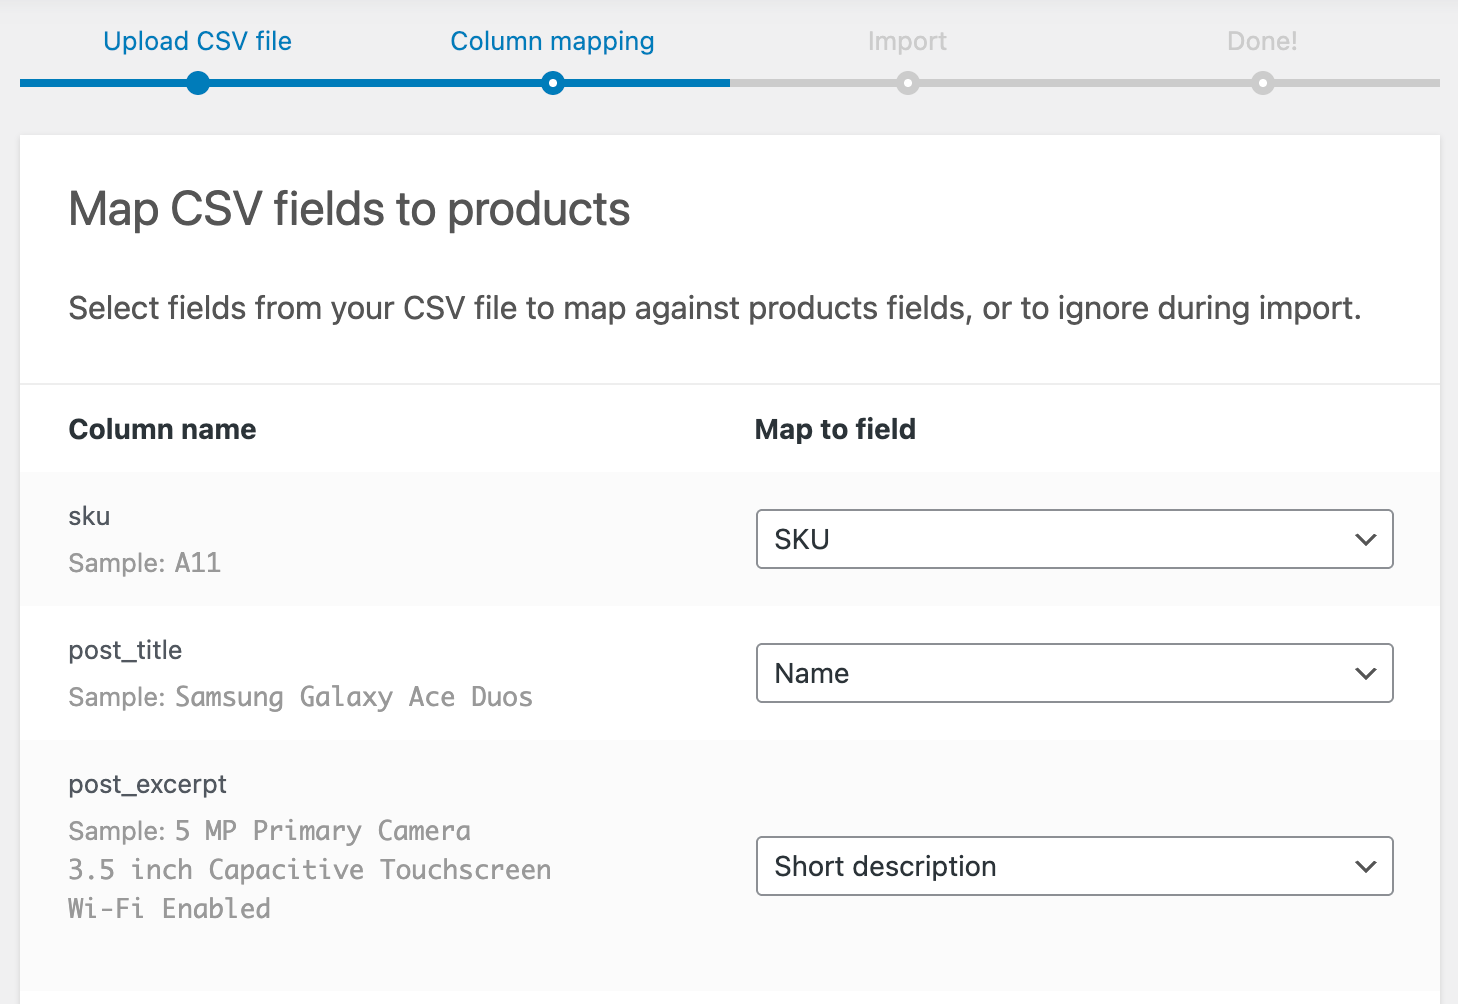
Task: Click the 'post_excerpt' column name
Action: pos(147,785)
